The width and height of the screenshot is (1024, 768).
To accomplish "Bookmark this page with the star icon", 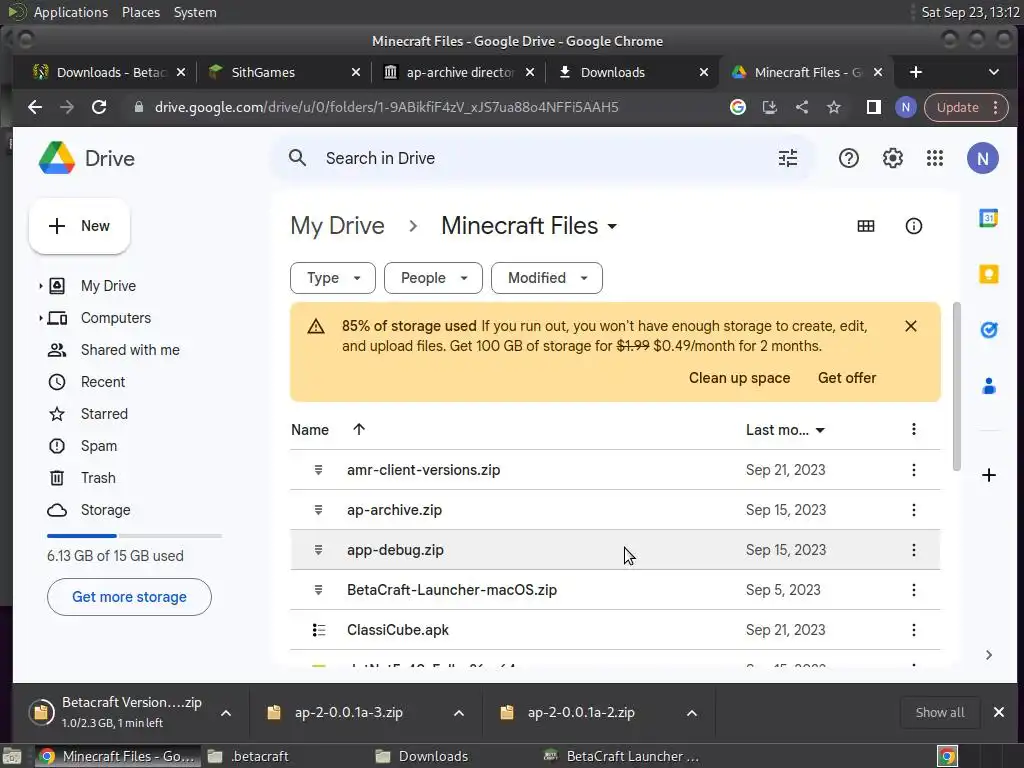I will (834, 107).
